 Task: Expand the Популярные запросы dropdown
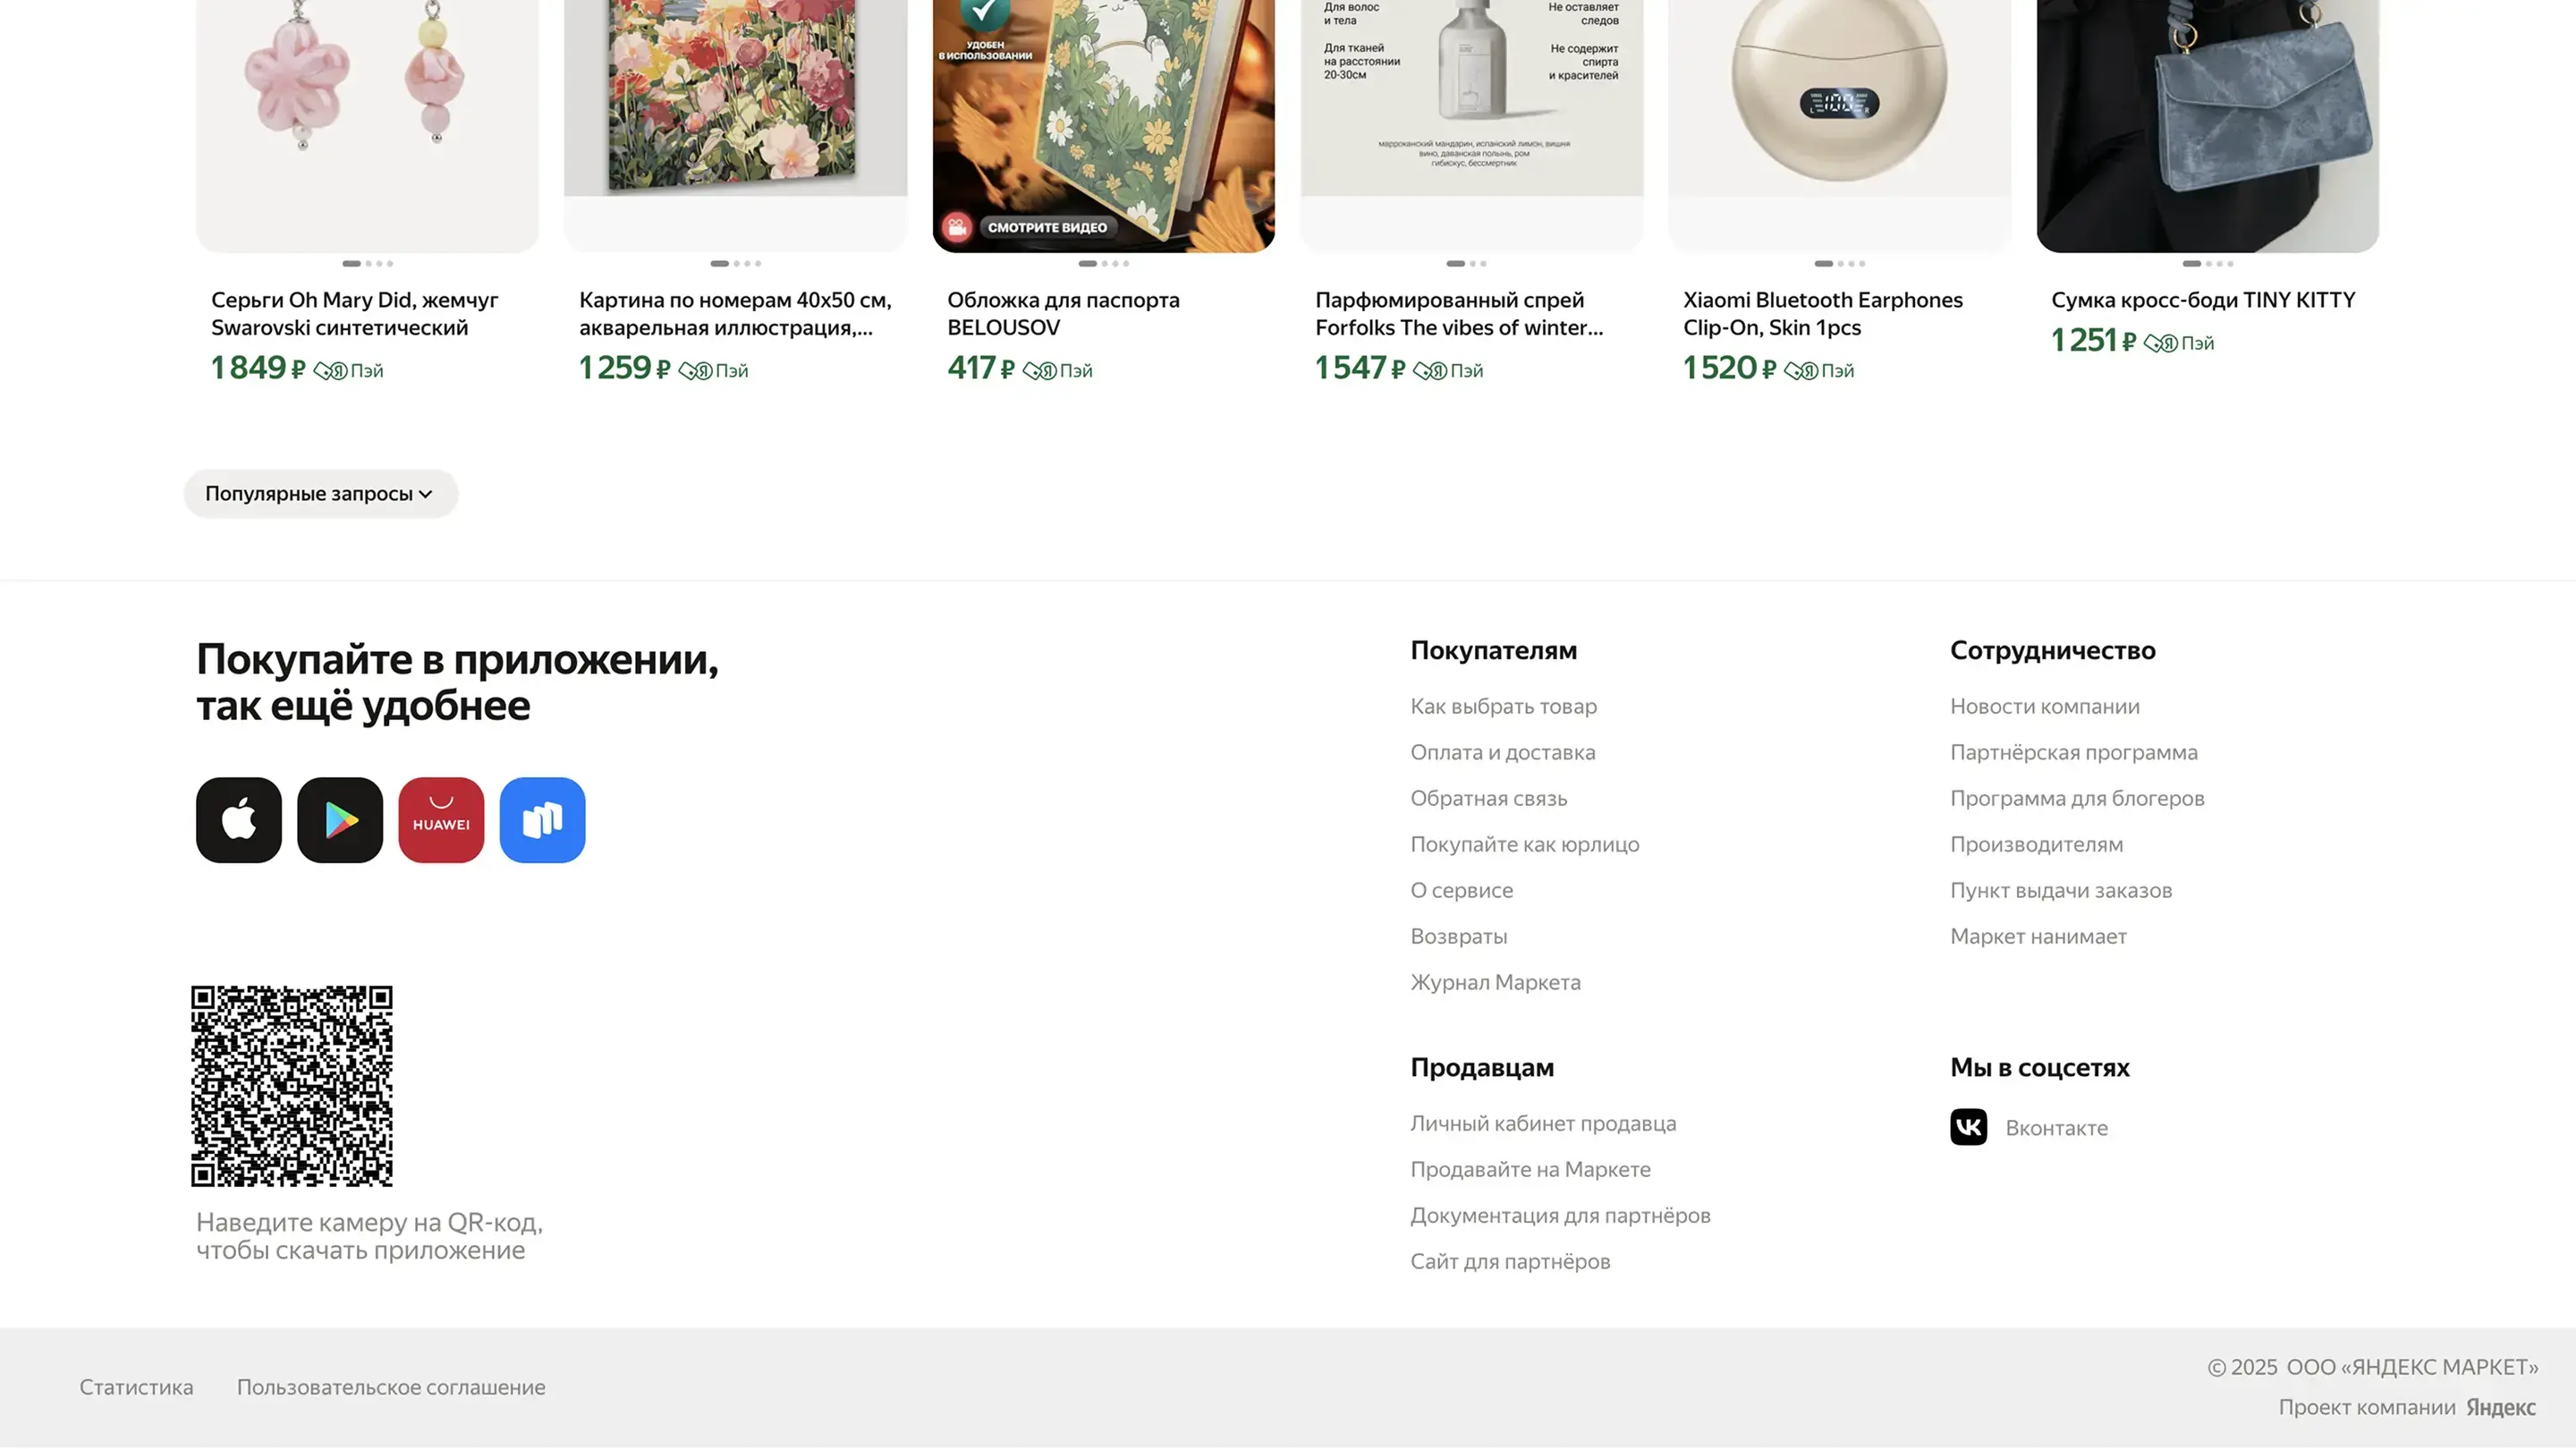pos(320,494)
